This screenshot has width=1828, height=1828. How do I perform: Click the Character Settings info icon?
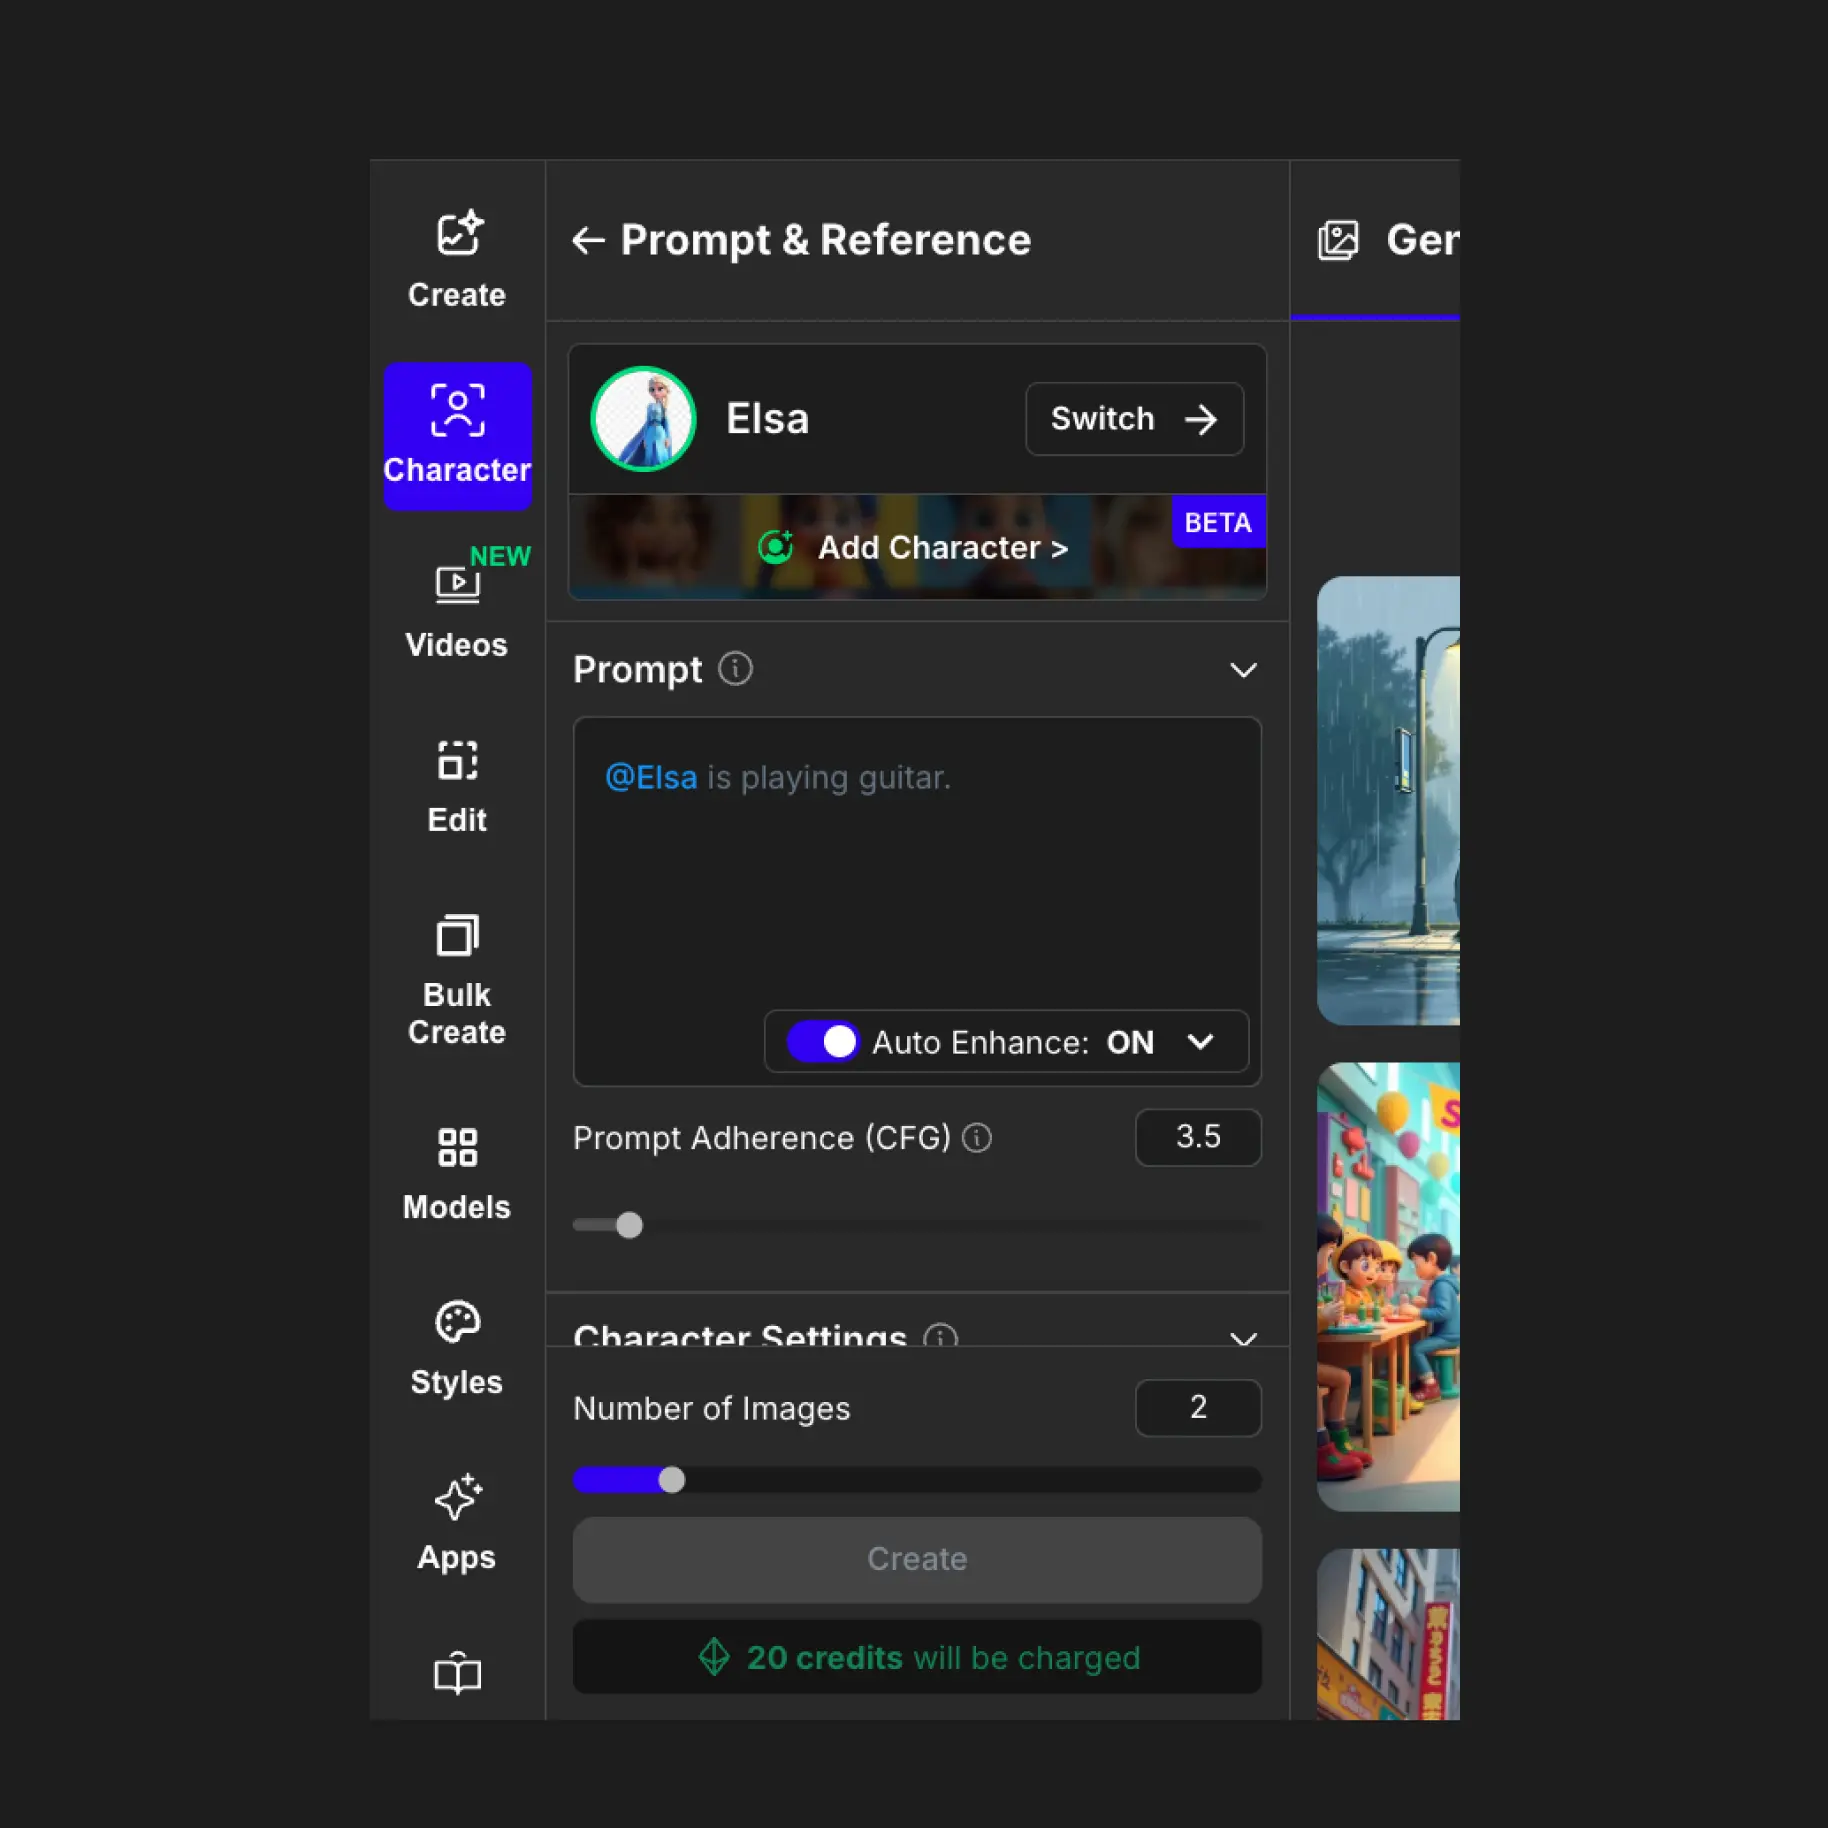(940, 1335)
